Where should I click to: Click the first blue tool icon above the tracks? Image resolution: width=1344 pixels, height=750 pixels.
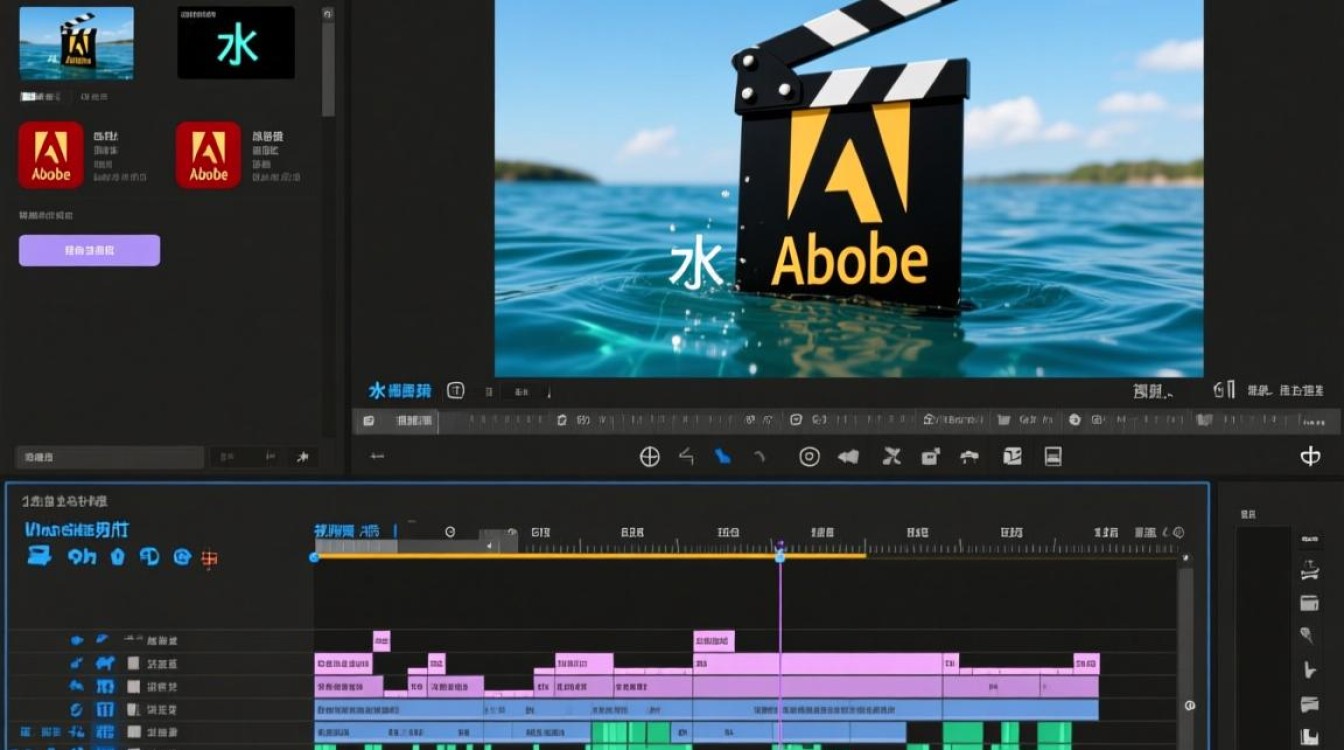[x=39, y=557]
